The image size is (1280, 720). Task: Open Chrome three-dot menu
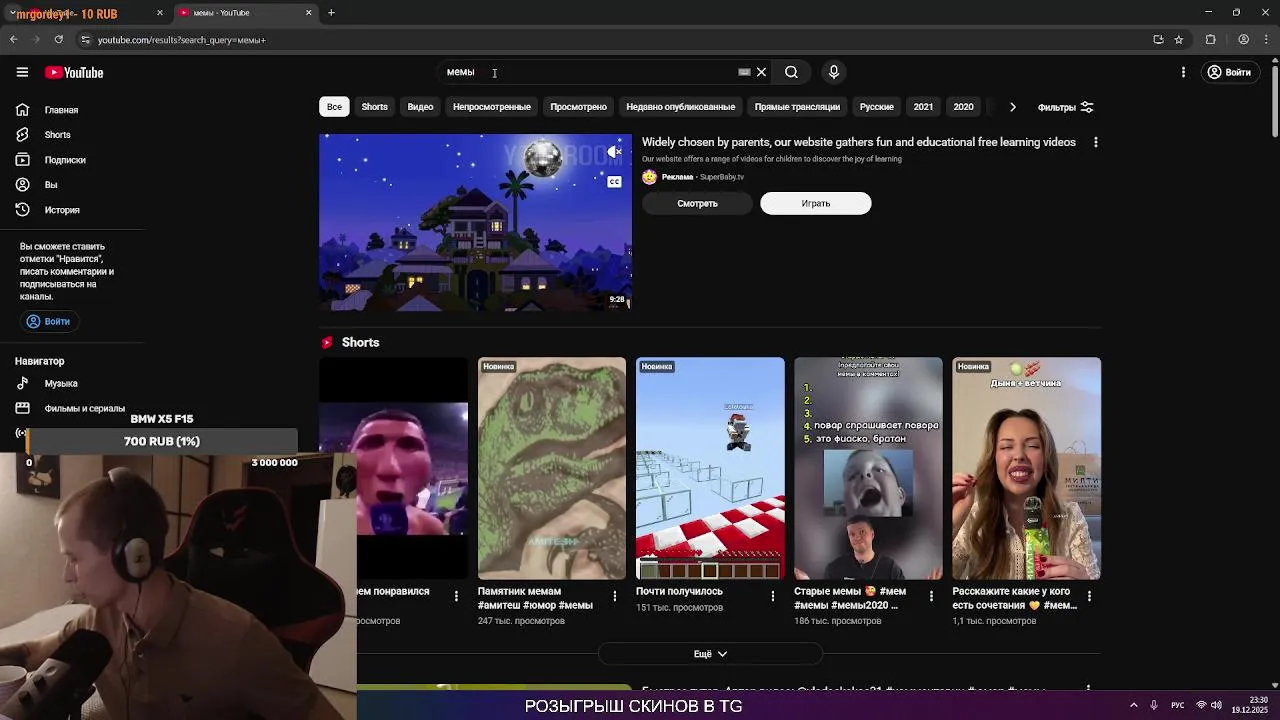click(1266, 40)
